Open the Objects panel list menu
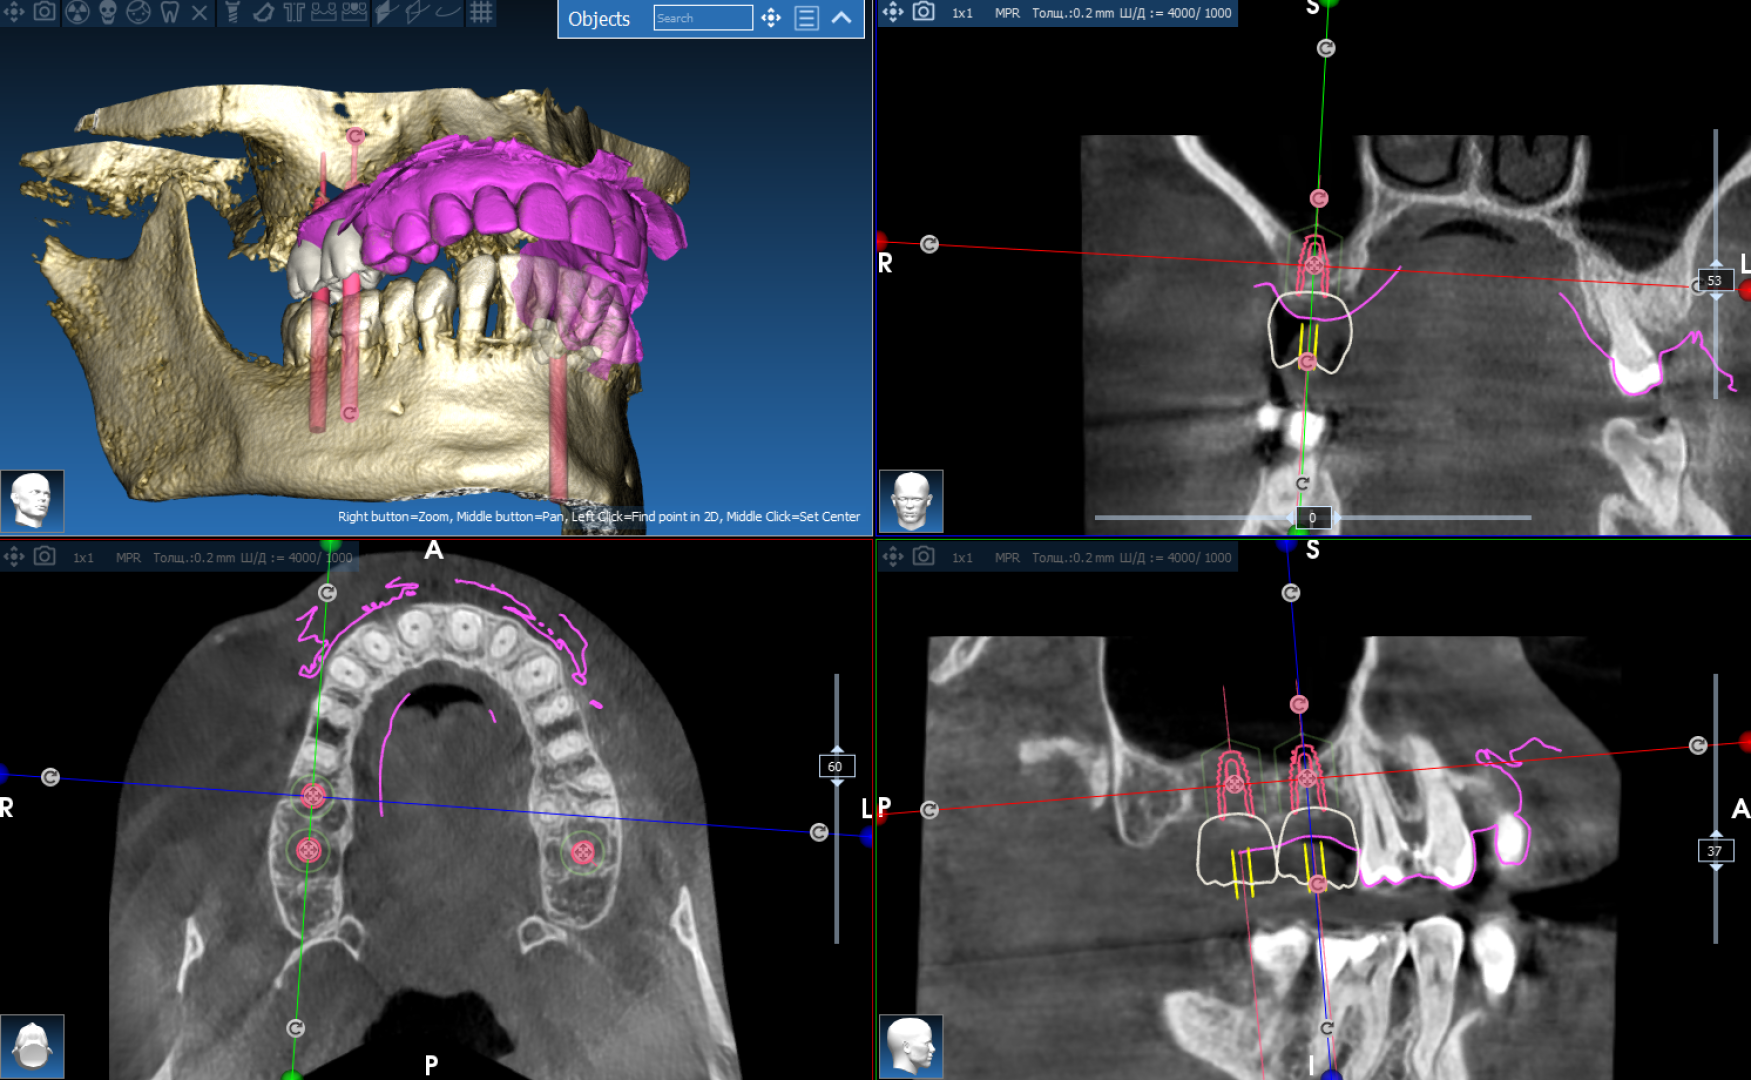Viewport: 1751px width, 1080px height. (x=806, y=18)
